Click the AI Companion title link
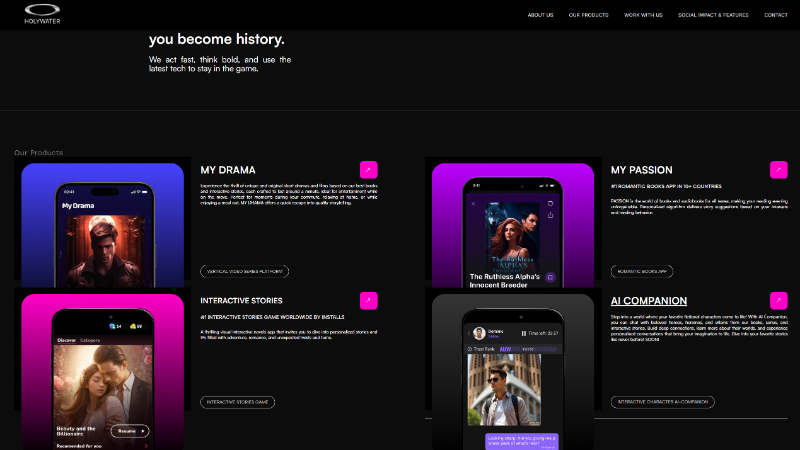This screenshot has height=450, width=800. click(x=648, y=301)
